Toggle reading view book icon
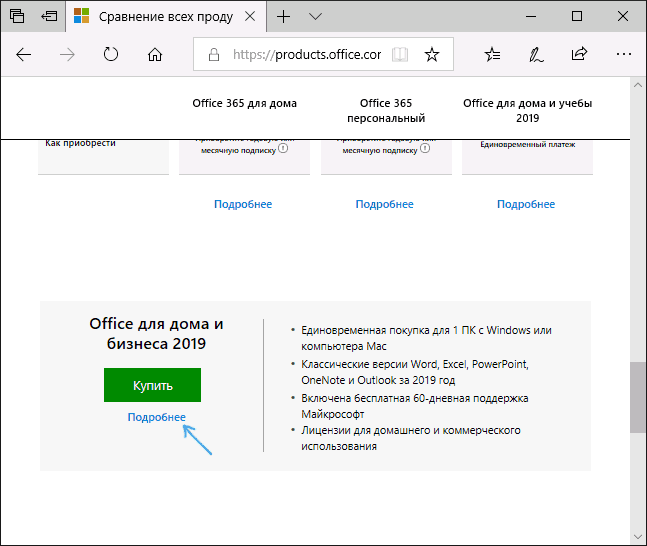The height and width of the screenshot is (546, 647). [400, 54]
